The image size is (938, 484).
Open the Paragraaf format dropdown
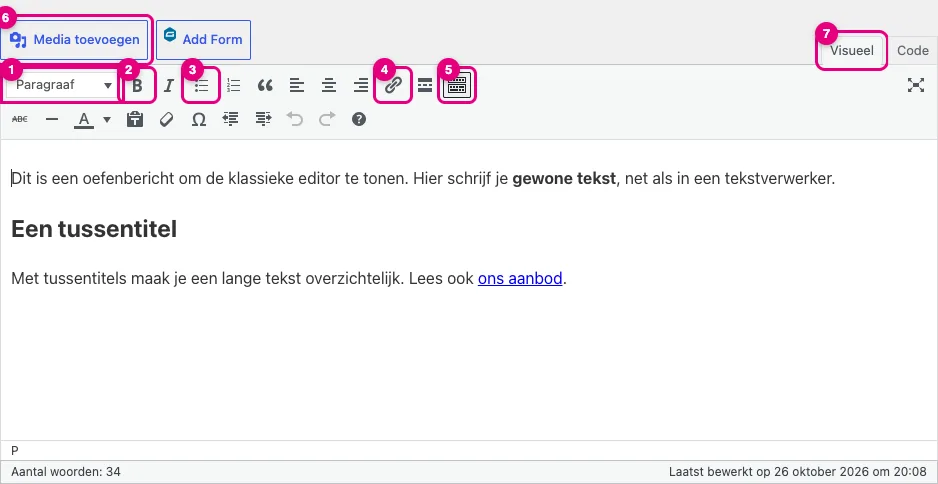63,85
